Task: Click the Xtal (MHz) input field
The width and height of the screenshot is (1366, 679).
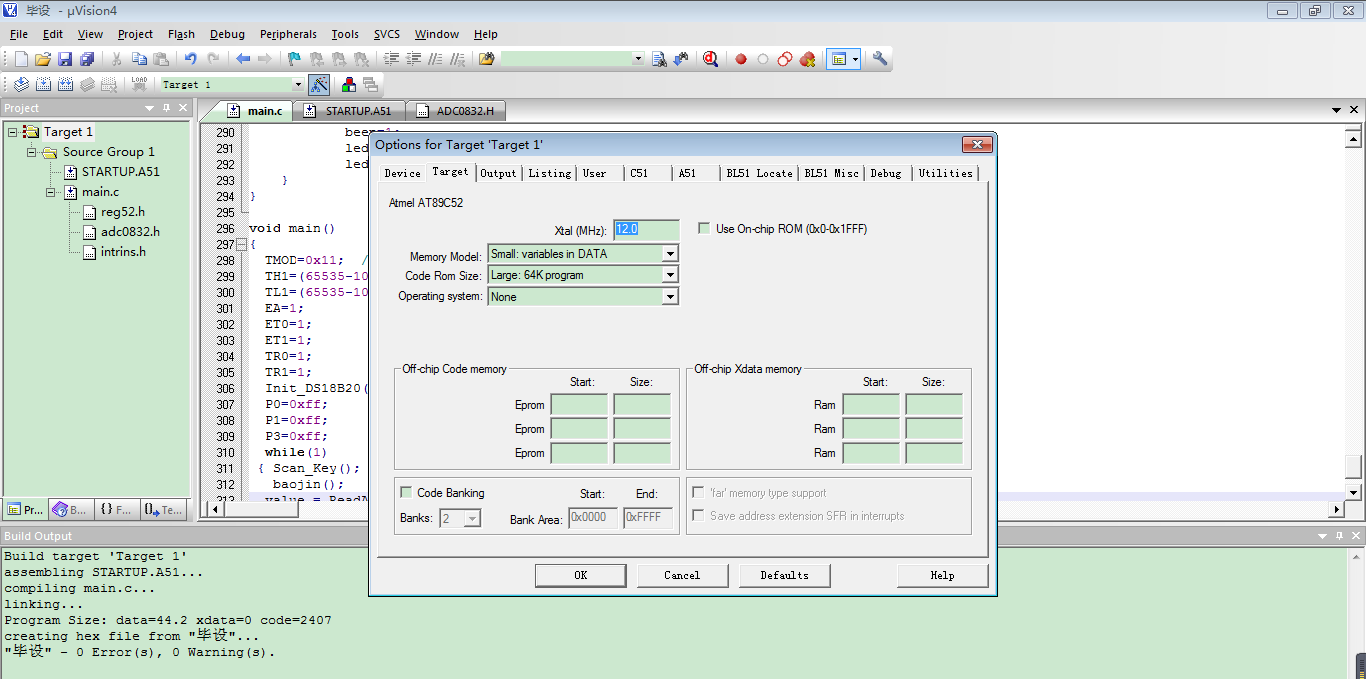Action: (x=646, y=229)
